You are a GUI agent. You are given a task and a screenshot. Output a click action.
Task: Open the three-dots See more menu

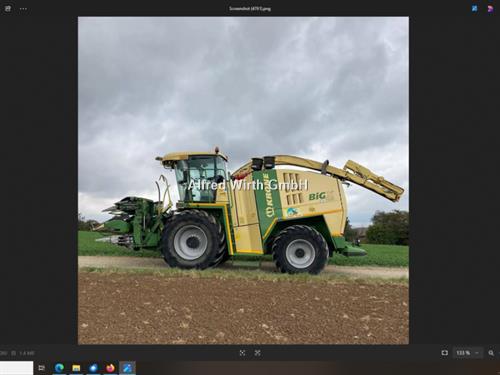(23, 9)
